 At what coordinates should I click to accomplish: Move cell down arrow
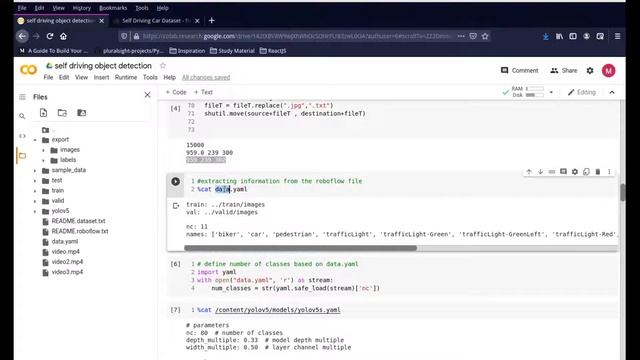coord(540,172)
